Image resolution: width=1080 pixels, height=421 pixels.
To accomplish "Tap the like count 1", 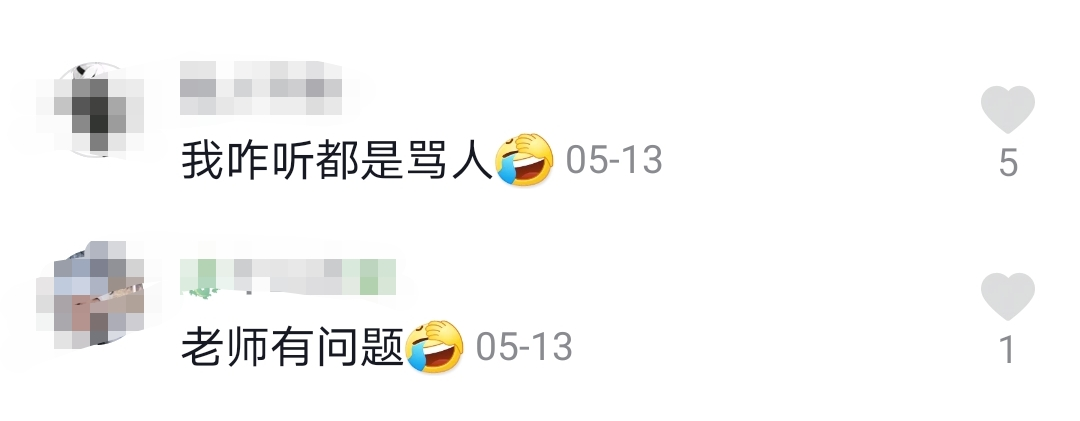I will pyautogui.click(x=1008, y=350).
